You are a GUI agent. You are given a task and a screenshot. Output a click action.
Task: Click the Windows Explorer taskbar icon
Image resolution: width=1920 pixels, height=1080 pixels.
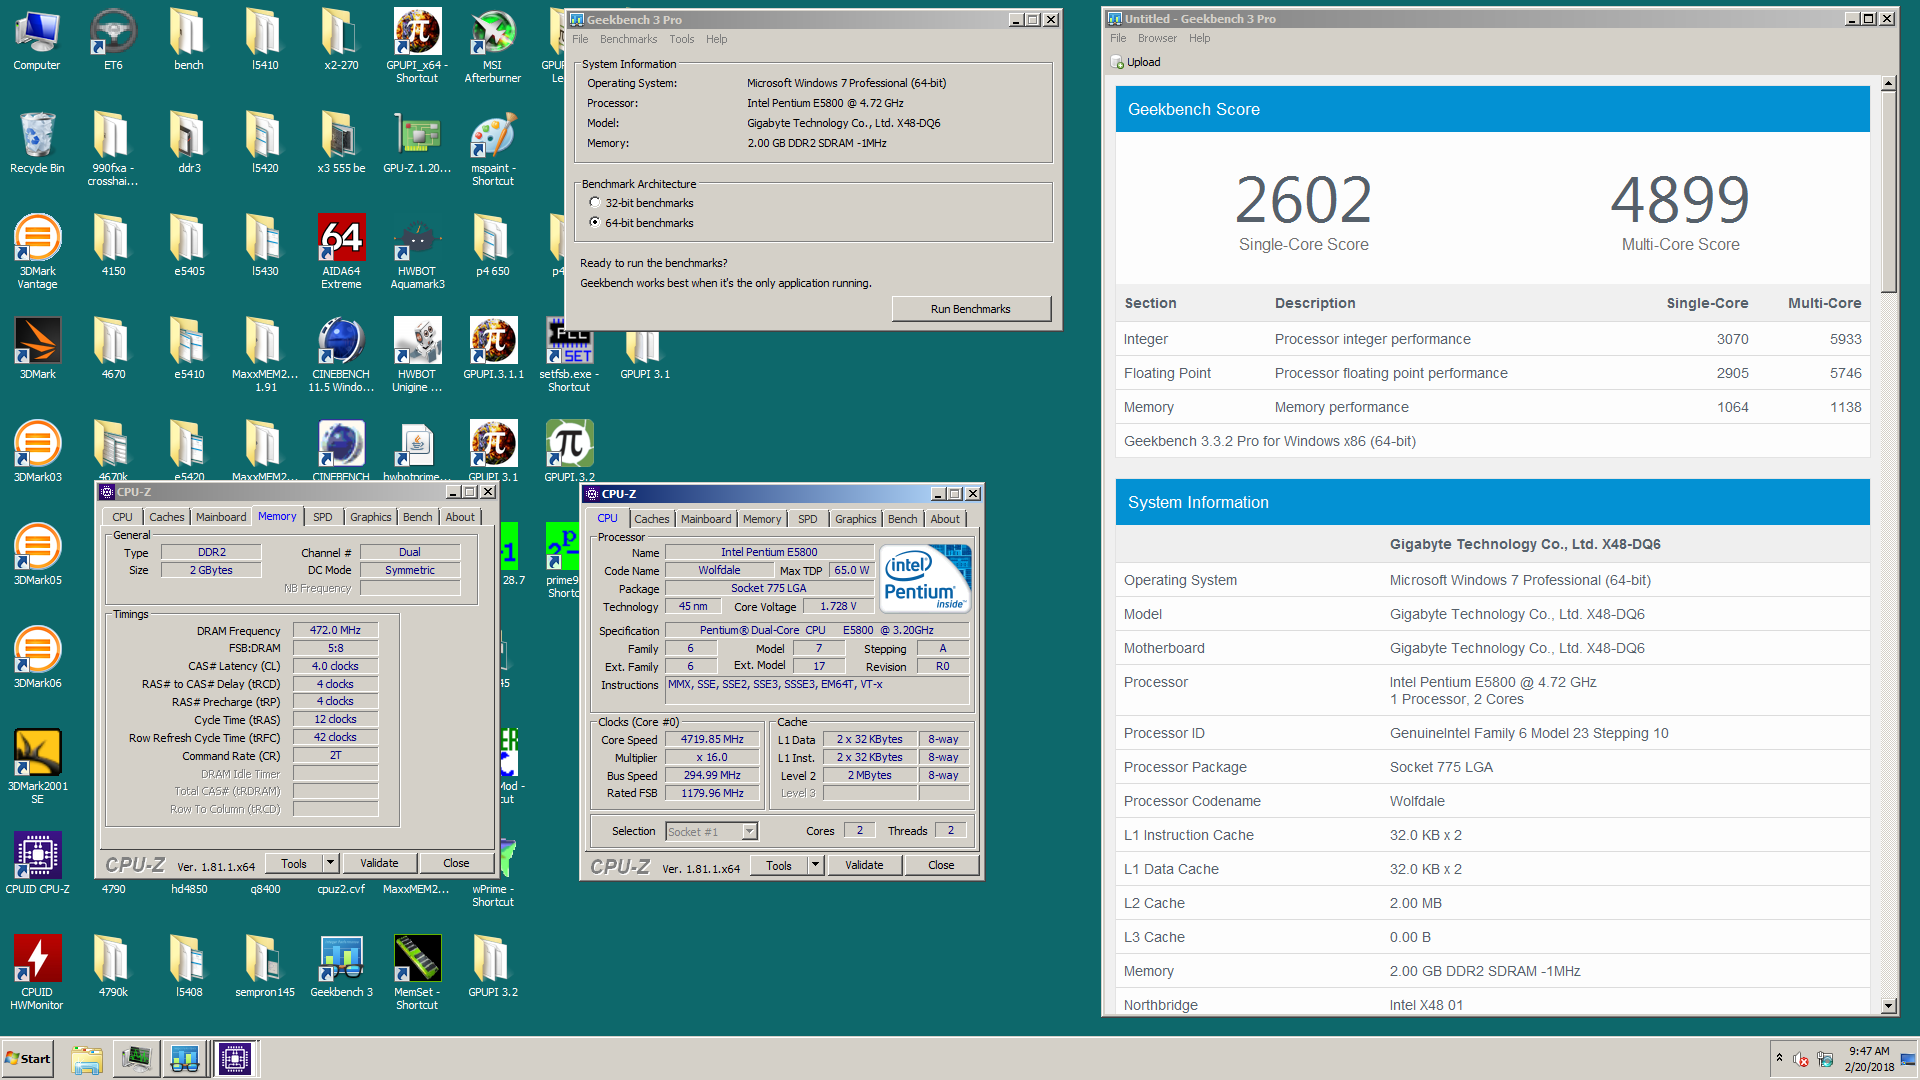click(x=87, y=1059)
